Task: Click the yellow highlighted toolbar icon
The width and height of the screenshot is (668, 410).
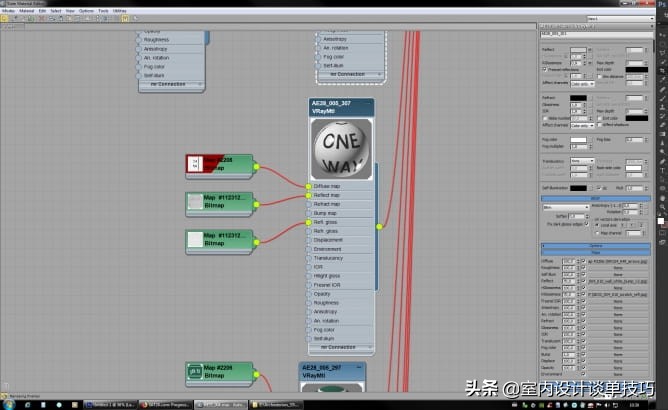Action: click(x=125, y=18)
